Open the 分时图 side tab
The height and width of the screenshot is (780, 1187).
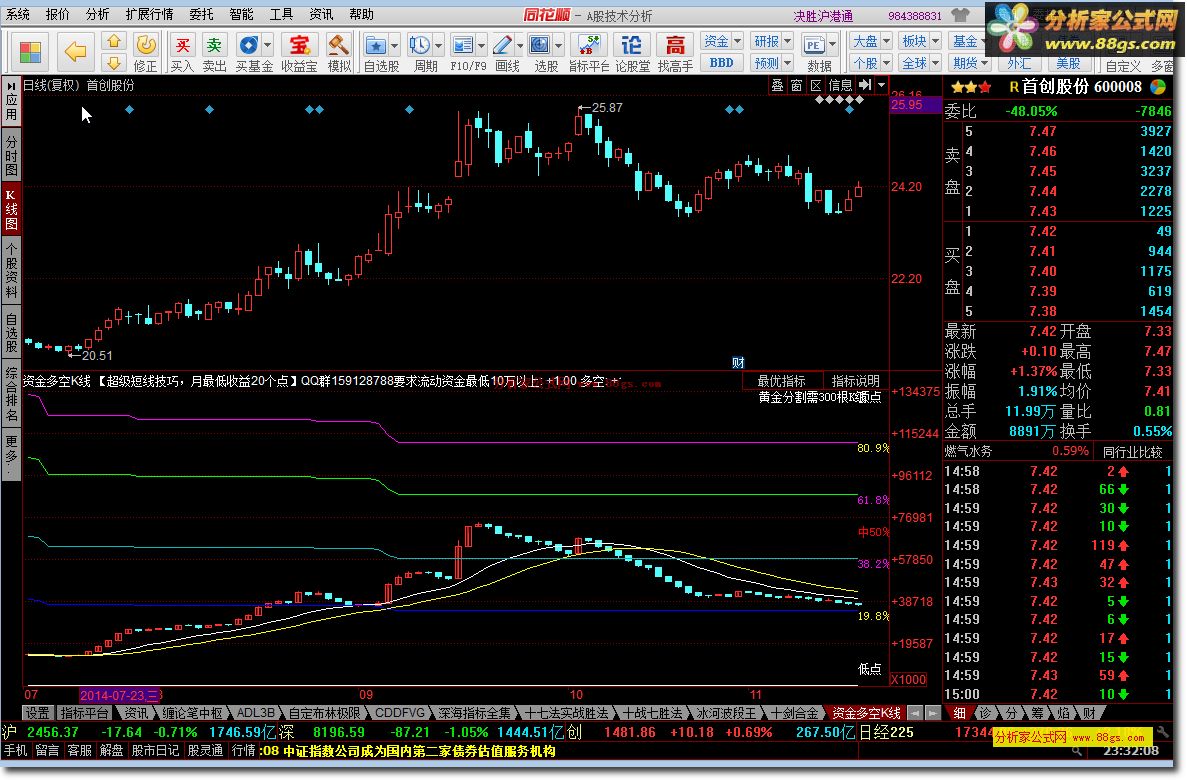click(11, 155)
